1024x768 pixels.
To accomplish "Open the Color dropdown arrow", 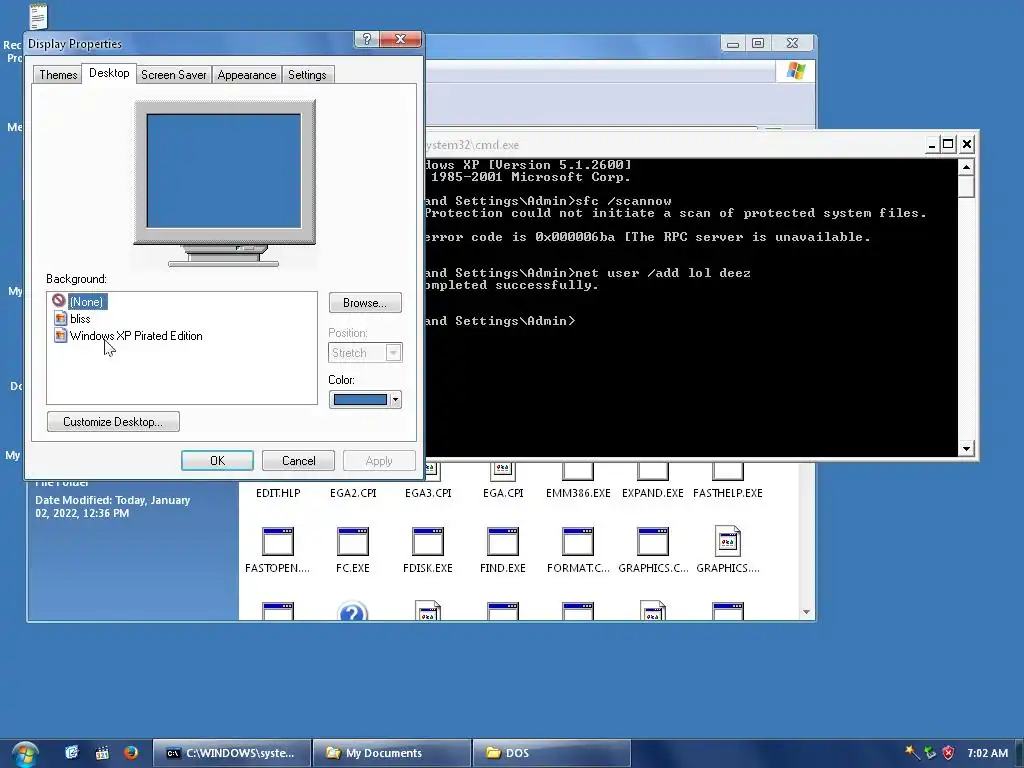I will (395, 400).
